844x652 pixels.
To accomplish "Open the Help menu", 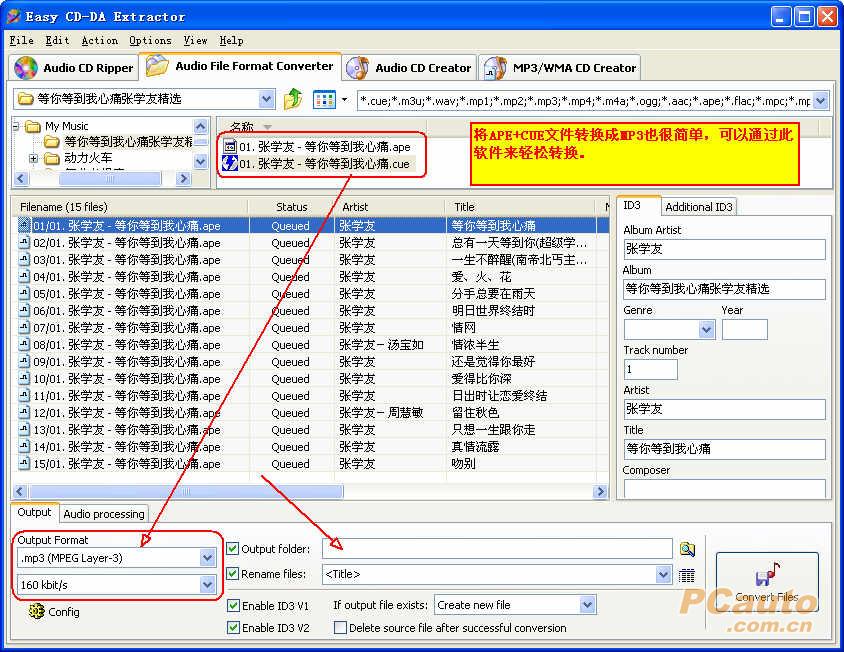I will point(231,40).
